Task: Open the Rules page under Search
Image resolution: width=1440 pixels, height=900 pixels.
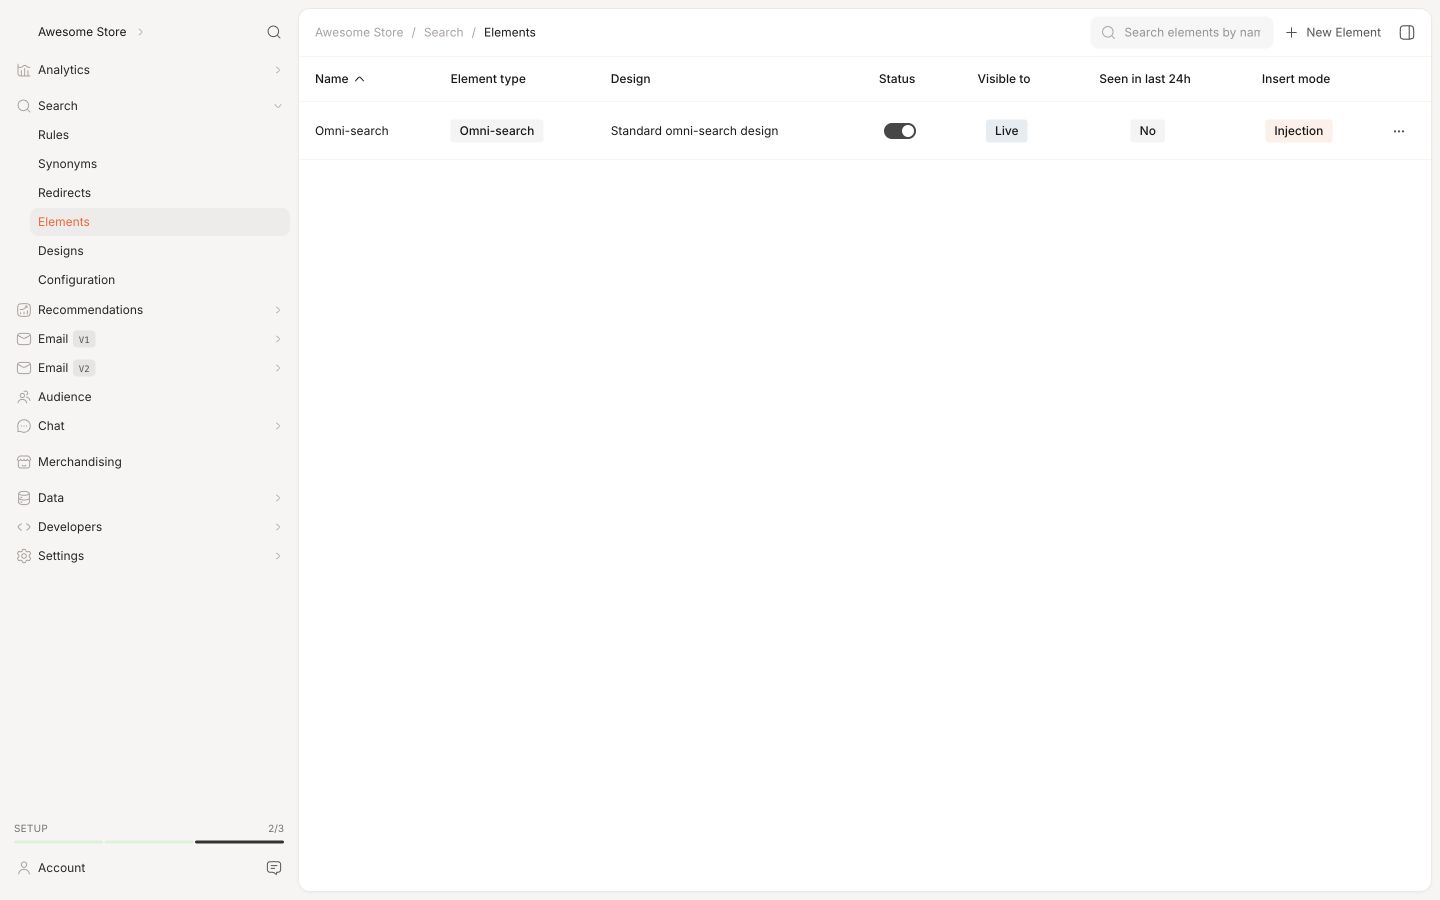Action: 159,135
